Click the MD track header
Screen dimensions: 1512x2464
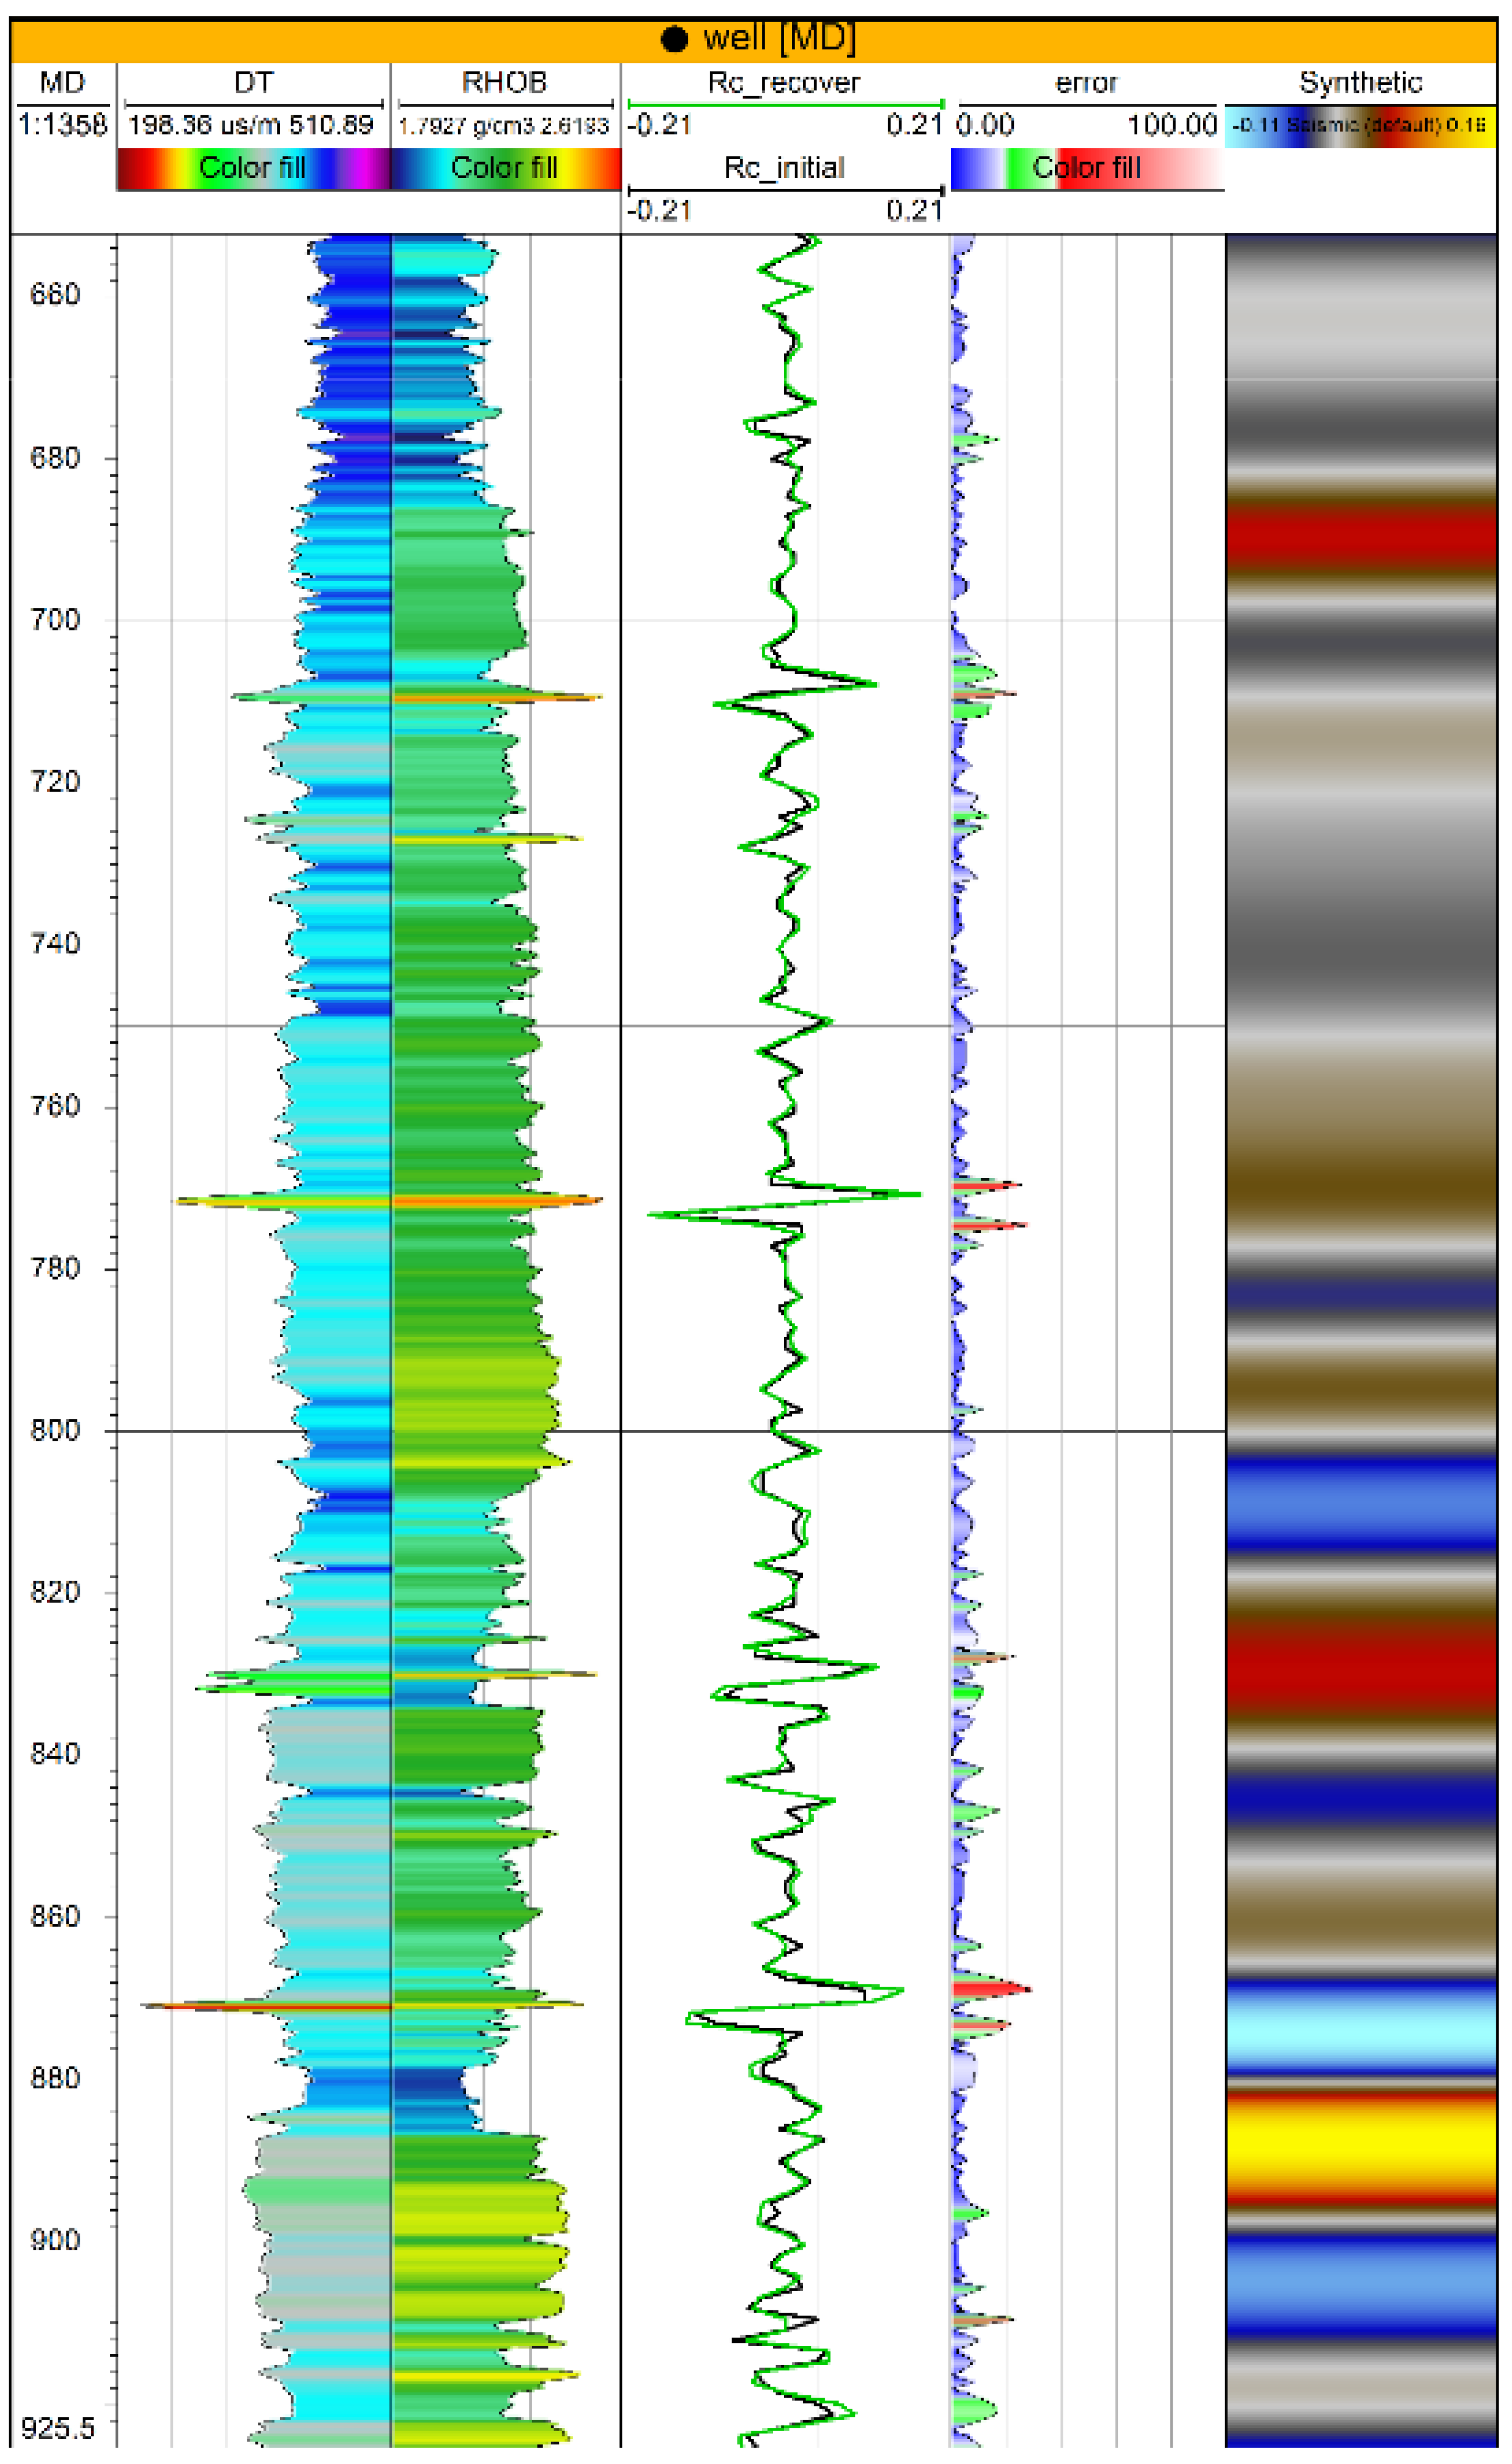62,83
